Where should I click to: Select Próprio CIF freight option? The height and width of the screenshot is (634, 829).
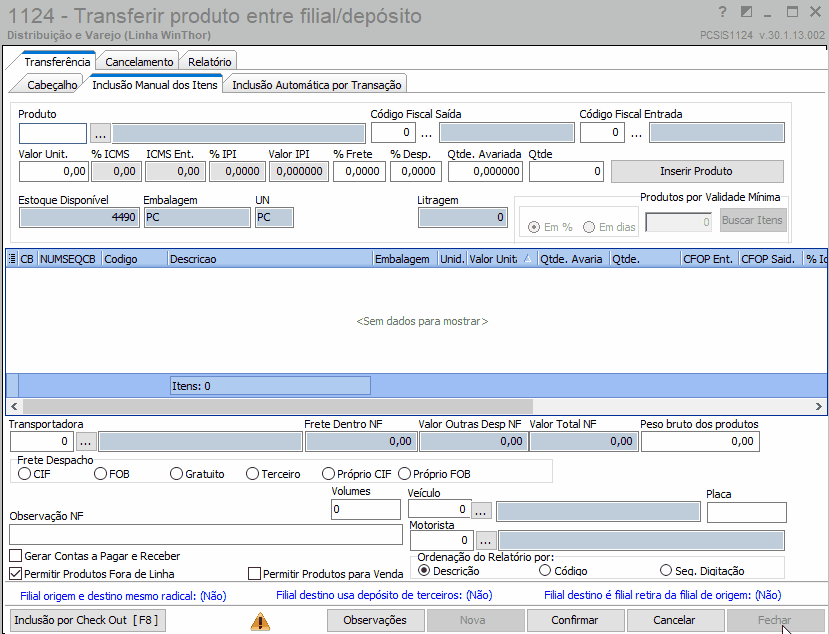click(328, 474)
